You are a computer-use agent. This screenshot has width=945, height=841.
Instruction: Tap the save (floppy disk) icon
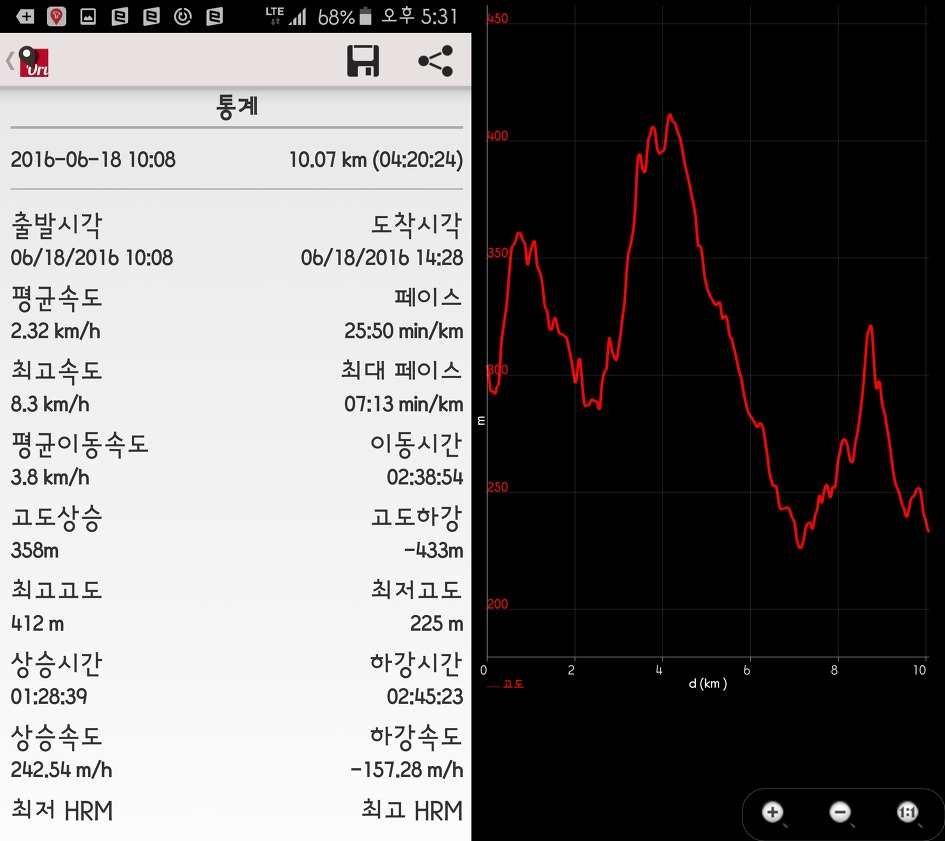coord(363,61)
